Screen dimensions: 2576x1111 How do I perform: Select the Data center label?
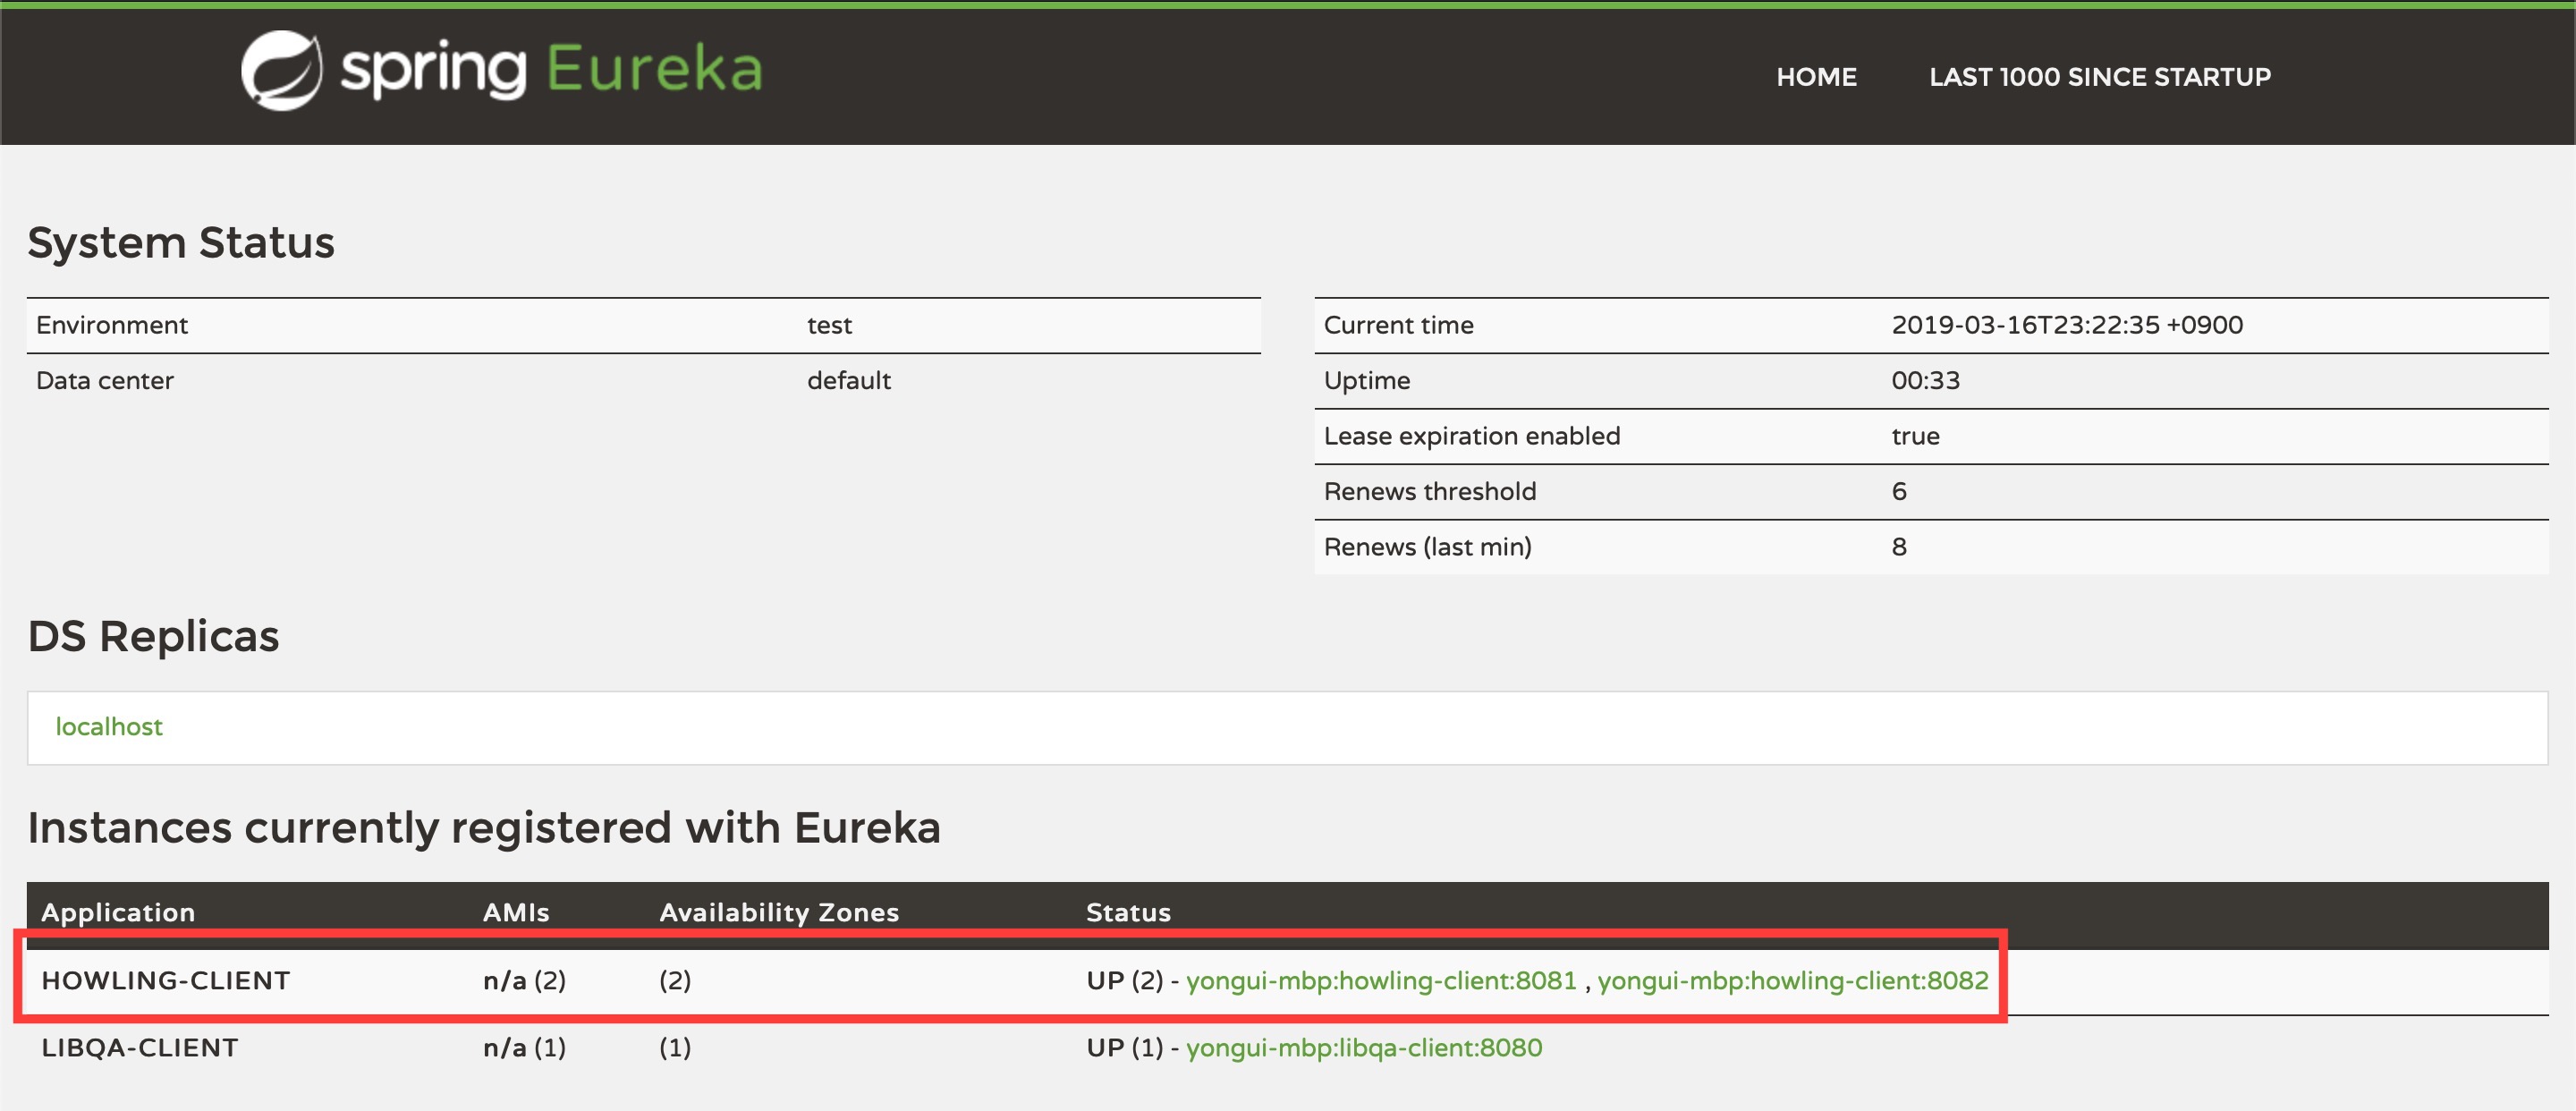pos(105,381)
